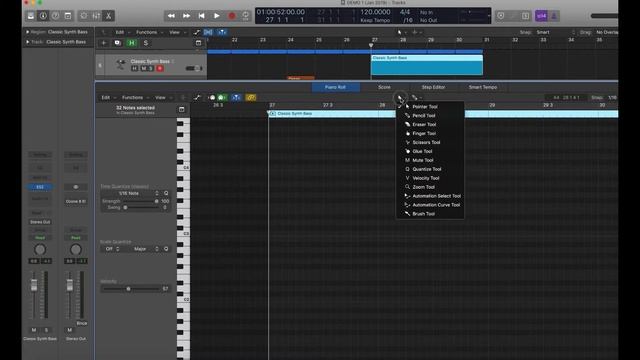Screen dimensions: 640x360
Task: Toggle green MIDI Out button in Piano Roll
Action: (222, 98)
